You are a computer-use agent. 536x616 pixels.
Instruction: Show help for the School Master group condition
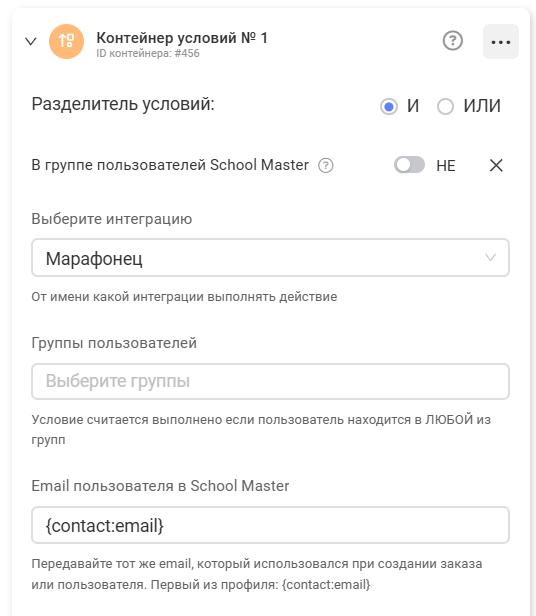coord(325,165)
